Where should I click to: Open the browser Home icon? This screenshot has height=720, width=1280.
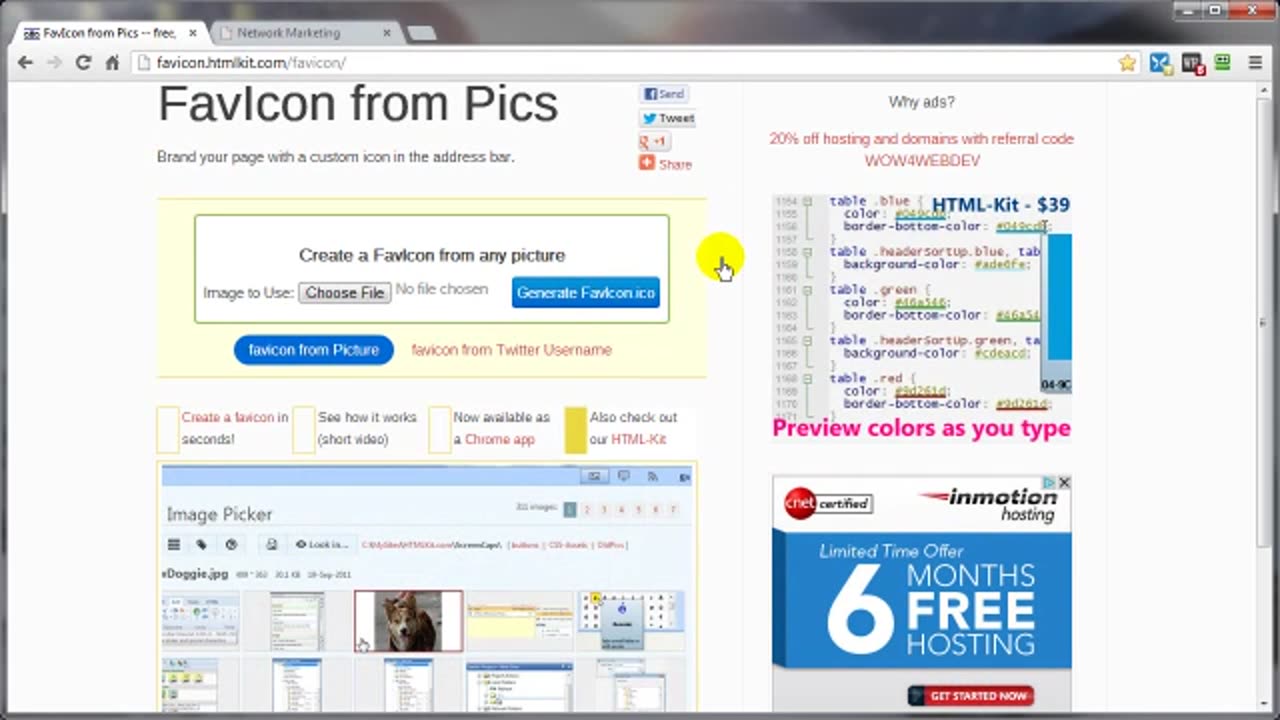coord(112,62)
